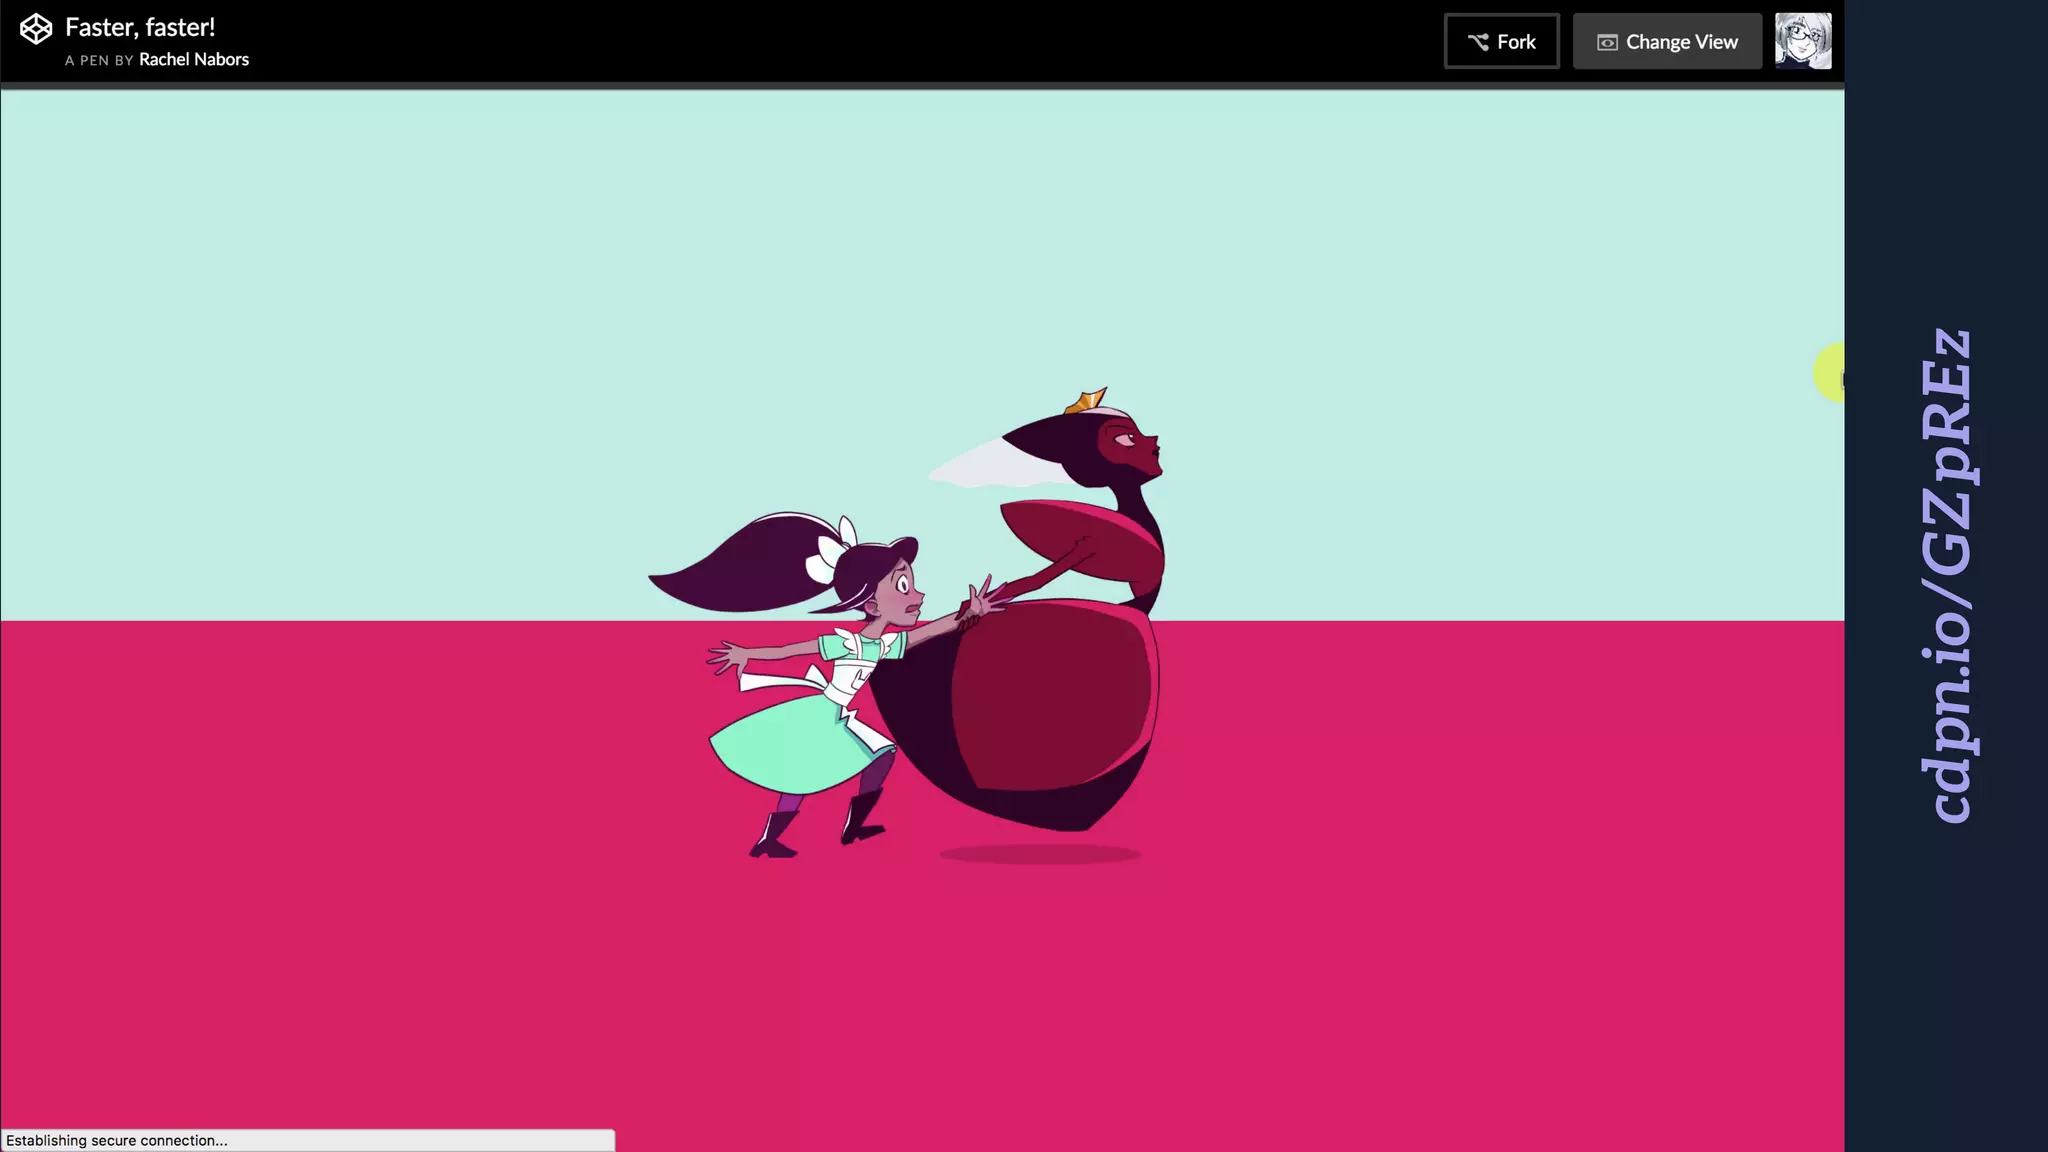The image size is (2048, 1152).
Task: Click the pen title Faster, faster!
Action: pyautogui.click(x=140, y=27)
